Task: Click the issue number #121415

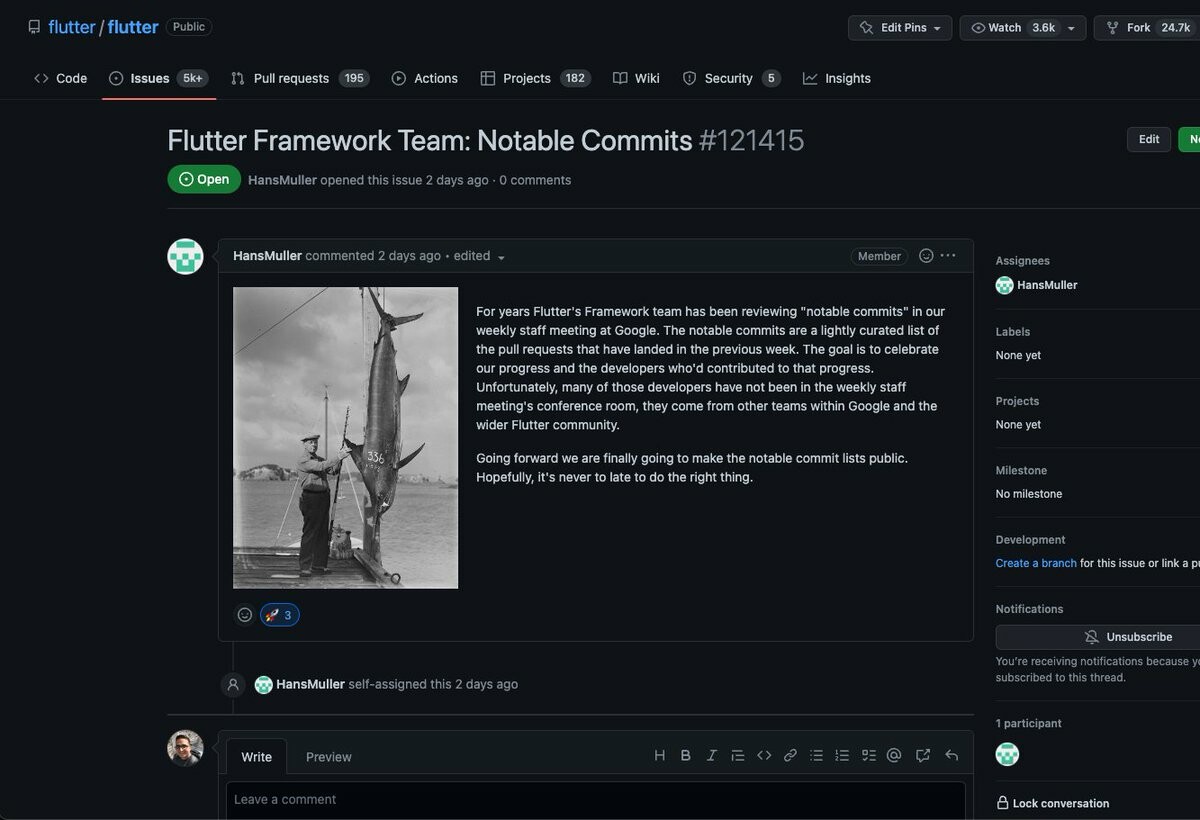Action: coord(751,140)
